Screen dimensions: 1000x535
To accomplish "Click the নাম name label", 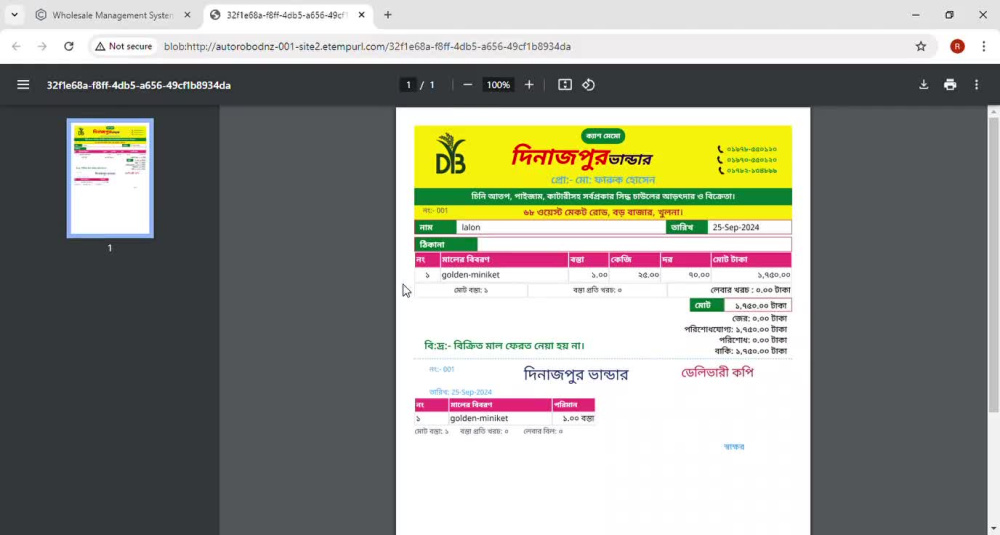I will [435, 227].
